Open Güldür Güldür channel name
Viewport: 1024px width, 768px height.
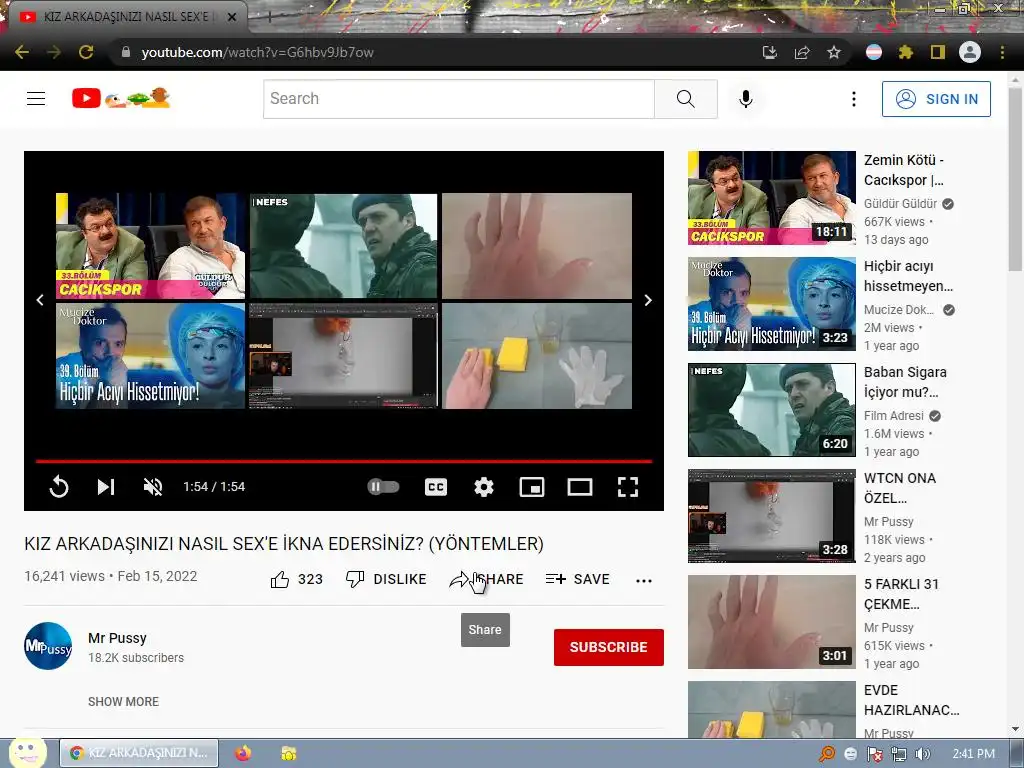pos(901,204)
